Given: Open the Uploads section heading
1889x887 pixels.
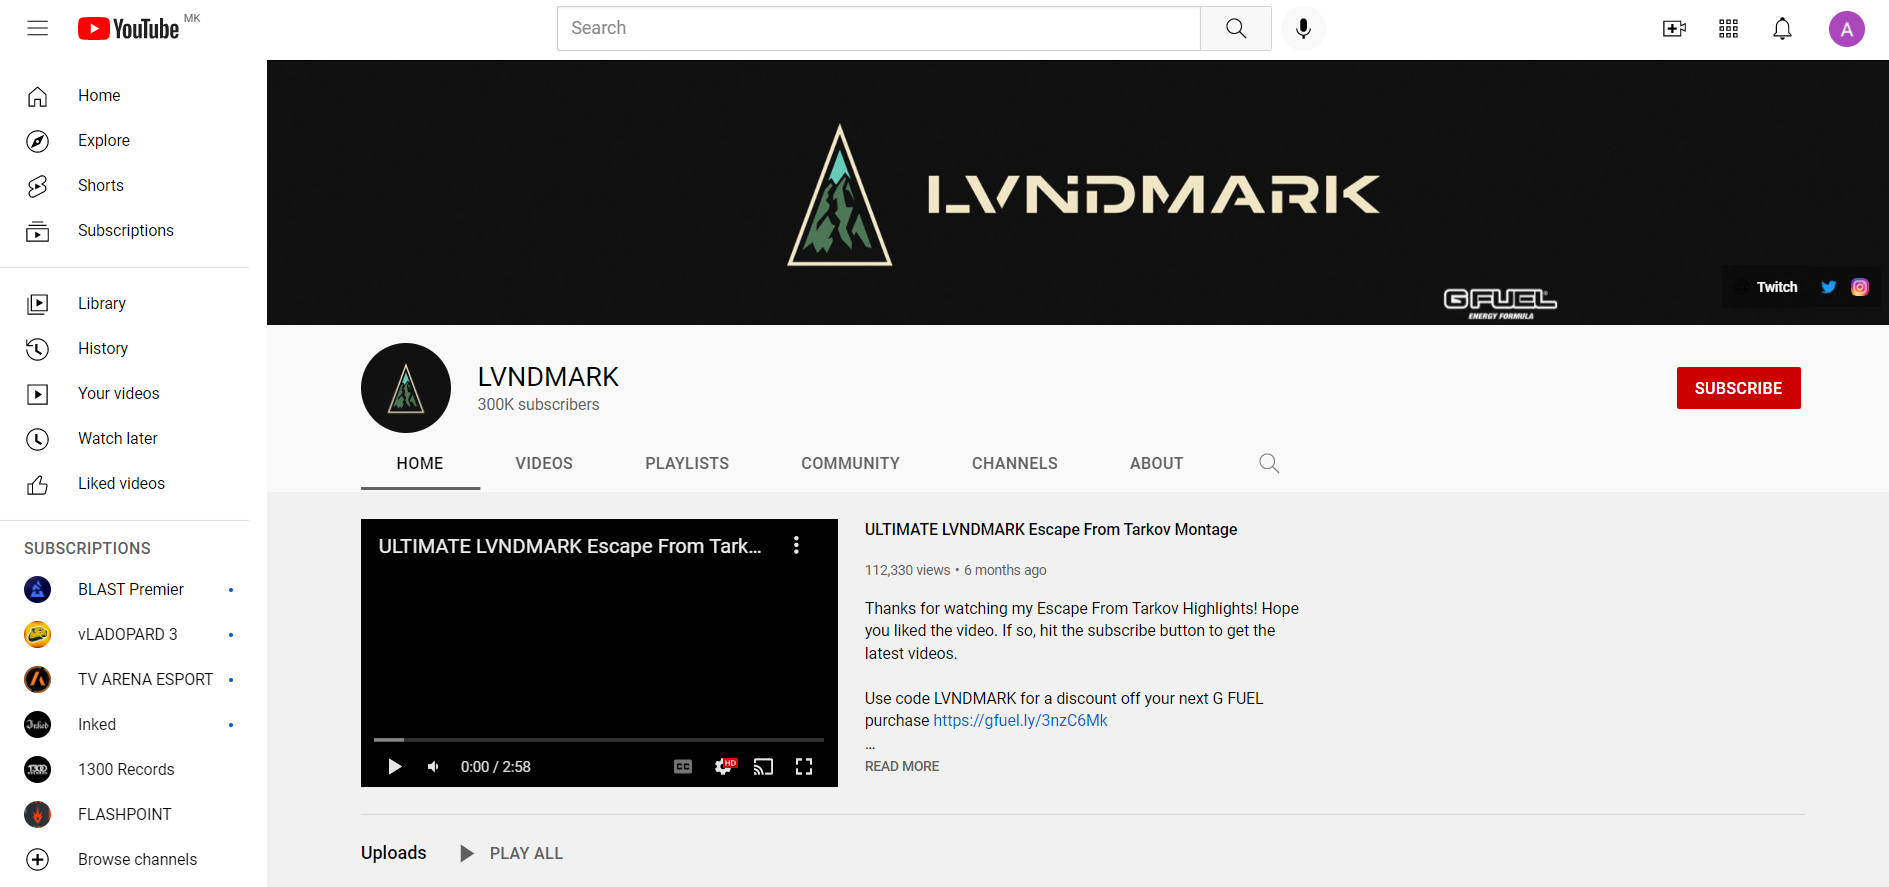Looking at the screenshot, I should [x=394, y=853].
